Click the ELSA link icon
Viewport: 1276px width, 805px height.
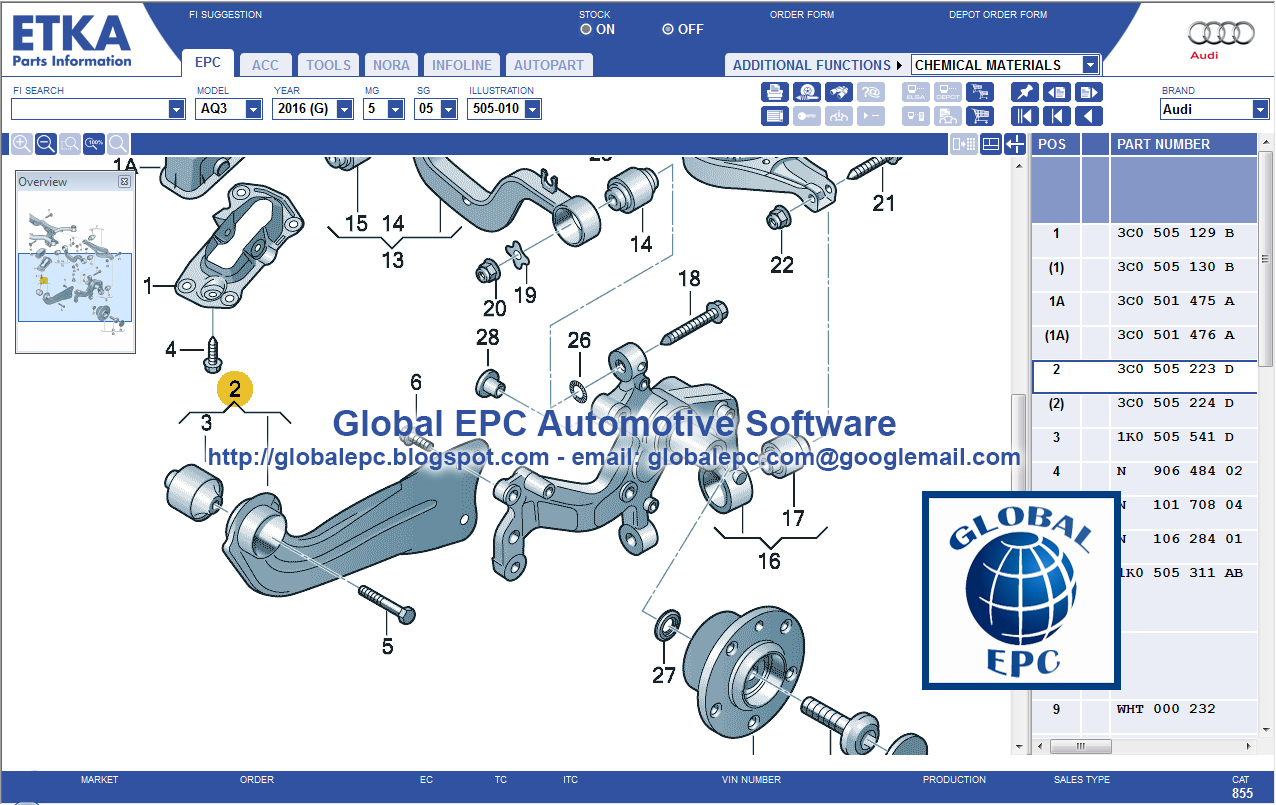(916, 92)
